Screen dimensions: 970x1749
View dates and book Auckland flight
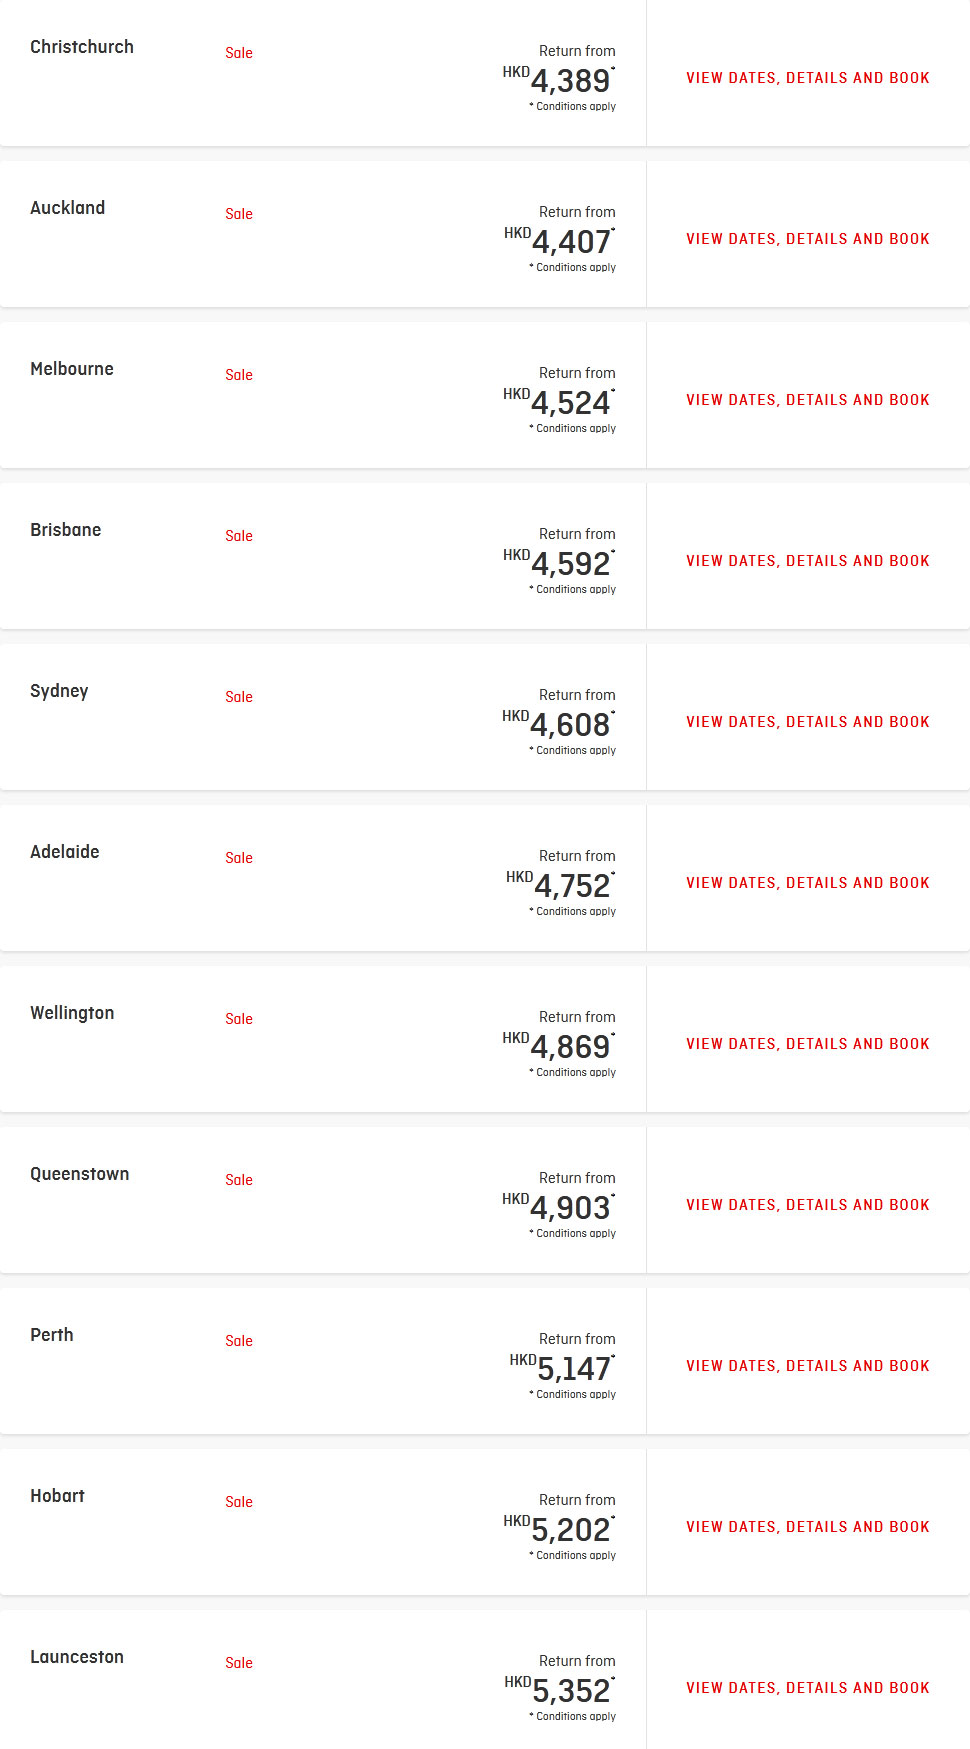(808, 239)
